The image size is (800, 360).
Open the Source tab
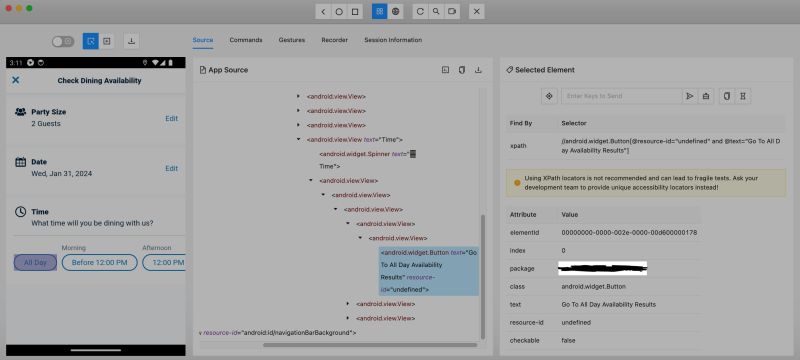point(203,40)
